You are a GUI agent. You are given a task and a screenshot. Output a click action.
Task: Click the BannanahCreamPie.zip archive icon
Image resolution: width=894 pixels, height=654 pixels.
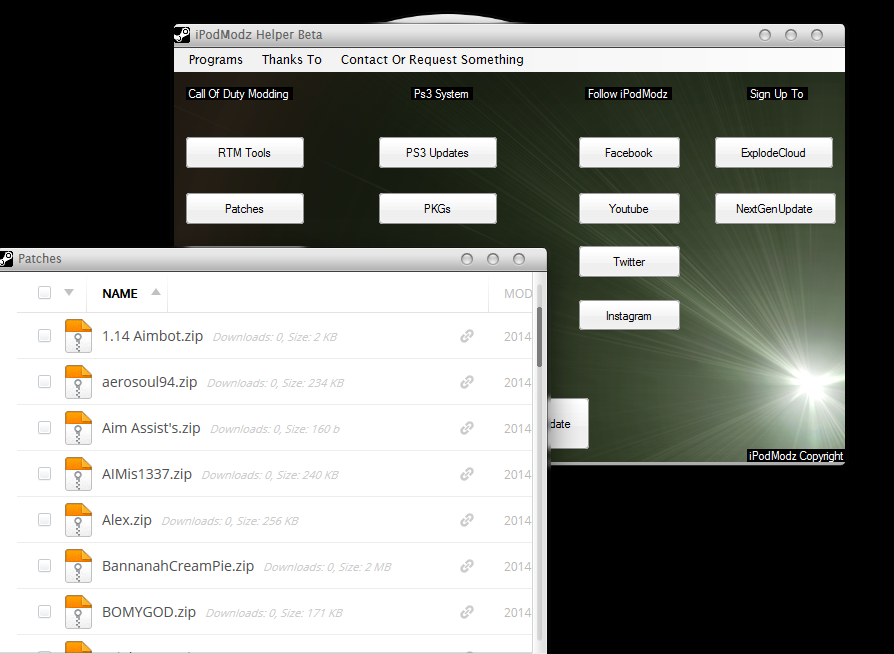(x=78, y=566)
